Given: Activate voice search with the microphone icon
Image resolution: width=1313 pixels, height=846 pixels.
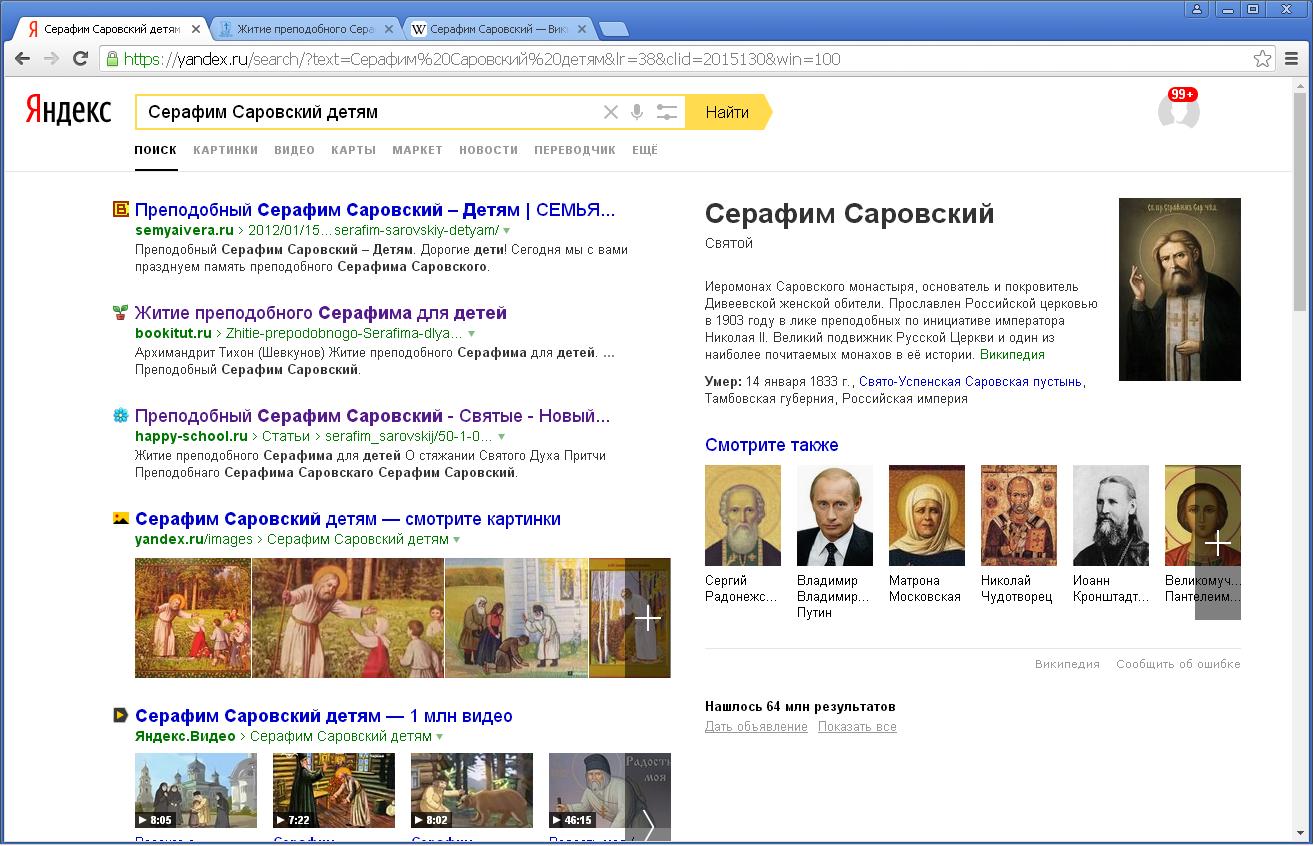Looking at the screenshot, I should coord(637,112).
